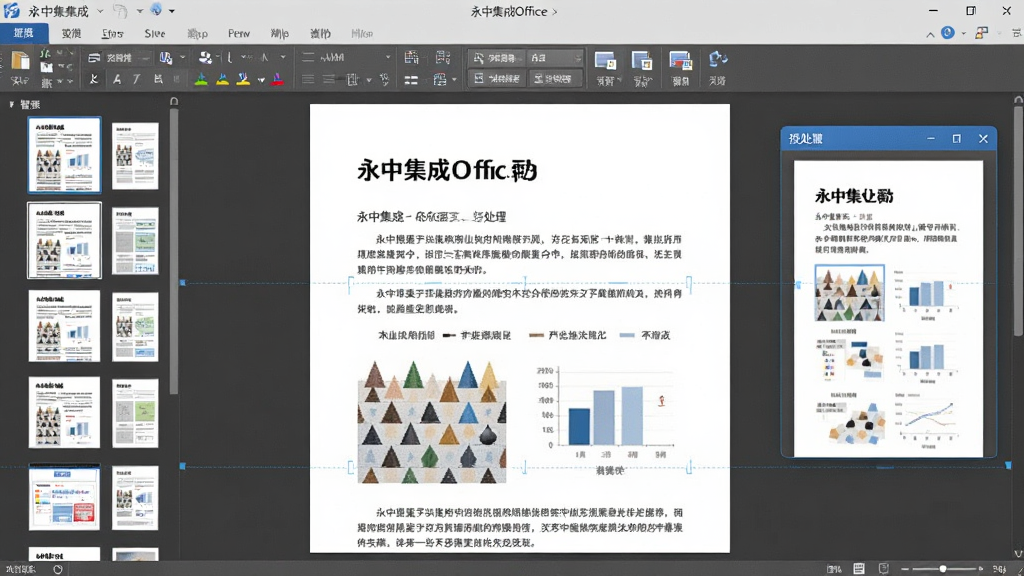The image size is (1024, 576).
Task: Click the document title 永中集成Offic heading
Action: pos(447,170)
